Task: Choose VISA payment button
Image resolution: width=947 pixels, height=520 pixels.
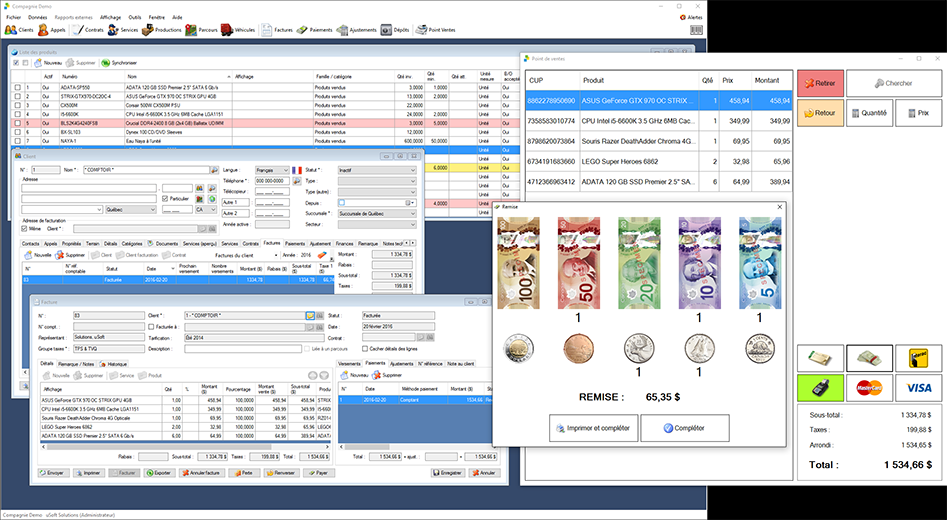Action: tap(918, 388)
